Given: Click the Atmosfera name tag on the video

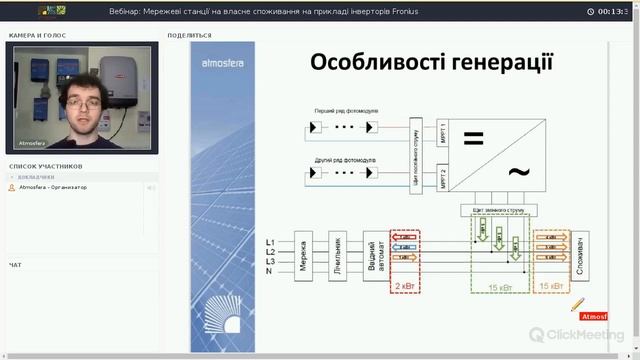Looking at the screenshot, I should click(x=32, y=143).
